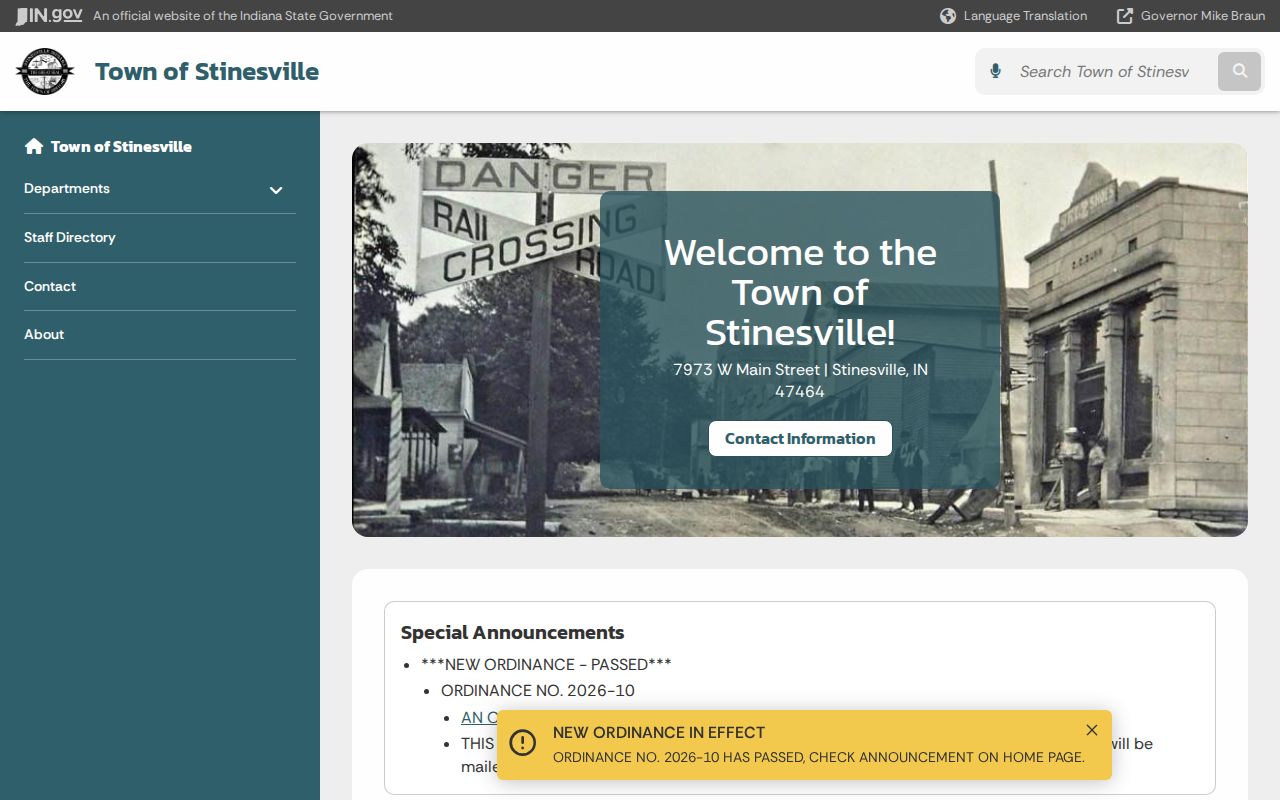Dismiss the New Ordinance notification
The width and height of the screenshot is (1280, 800).
click(1092, 730)
